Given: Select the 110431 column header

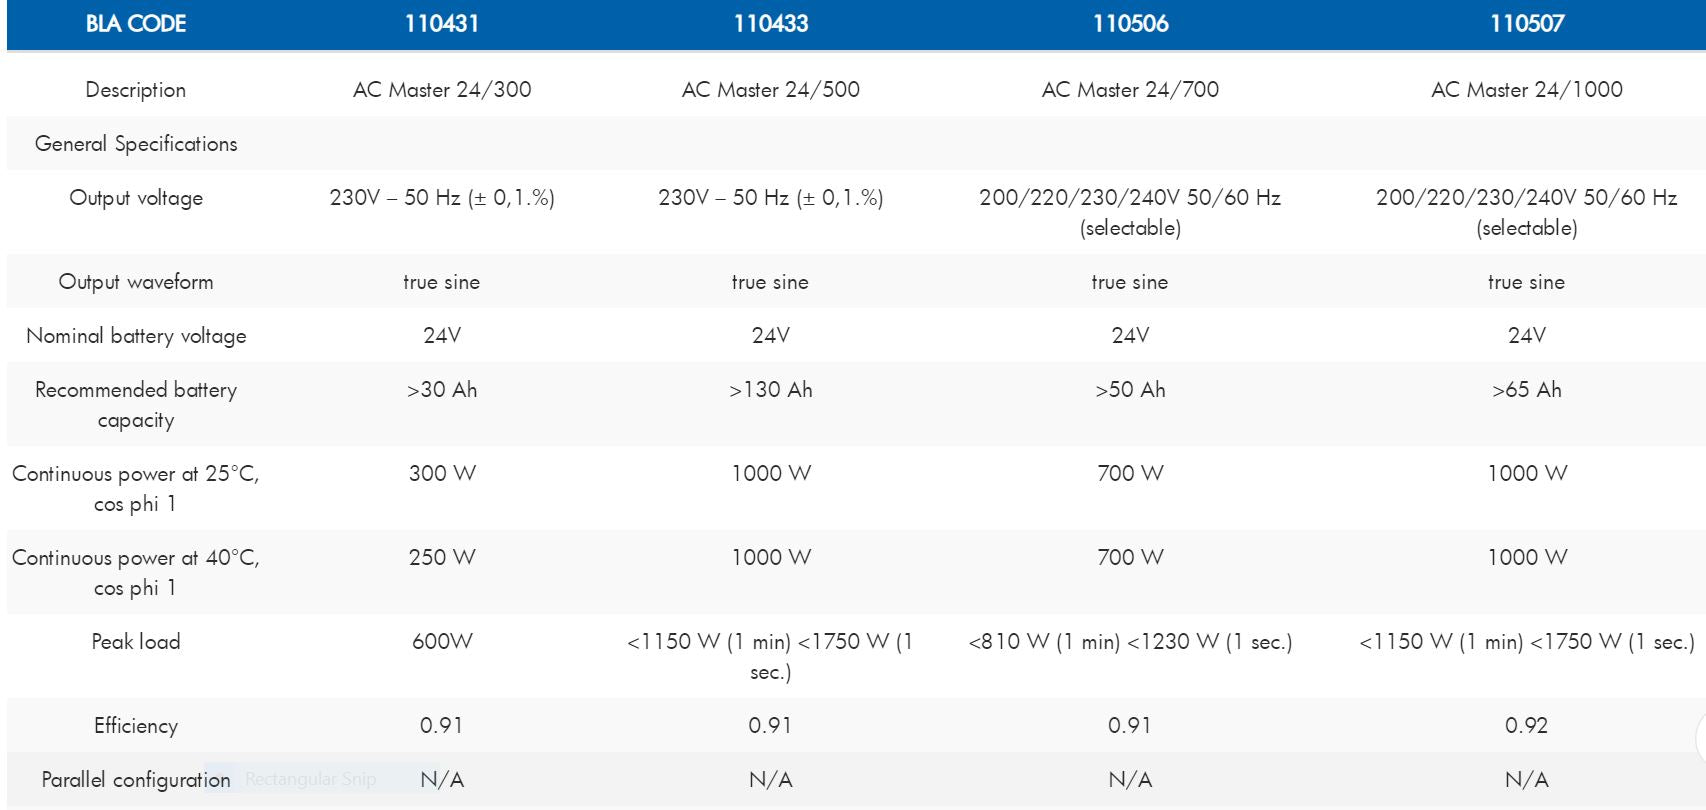Looking at the screenshot, I should tap(442, 24).
